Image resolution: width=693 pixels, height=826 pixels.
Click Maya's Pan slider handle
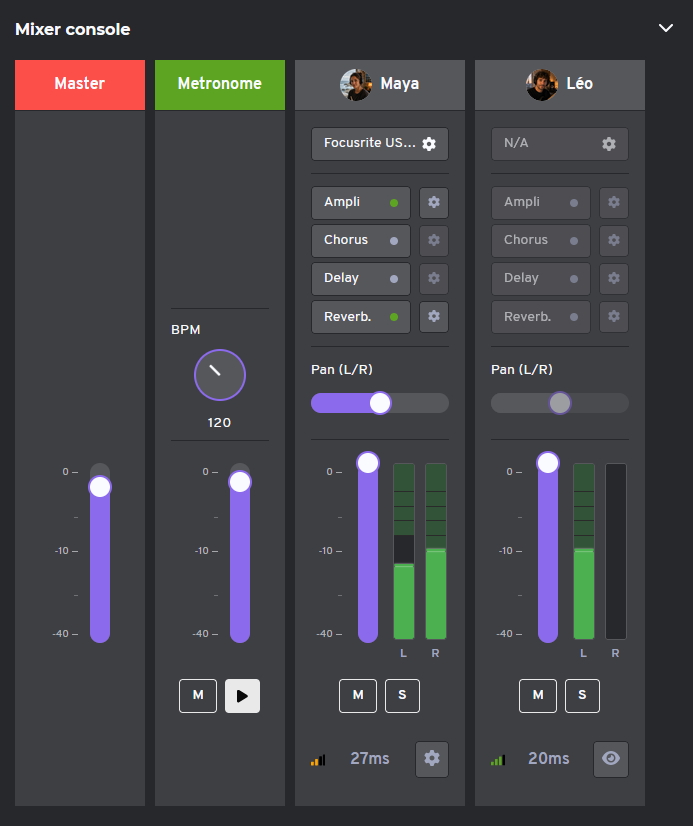tap(380, 403)
